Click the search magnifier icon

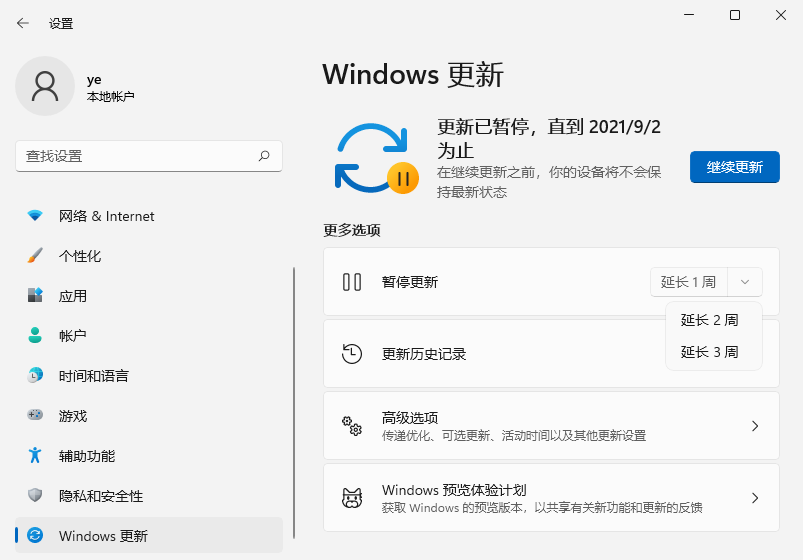pyautogui.click(x=264, y=156)
